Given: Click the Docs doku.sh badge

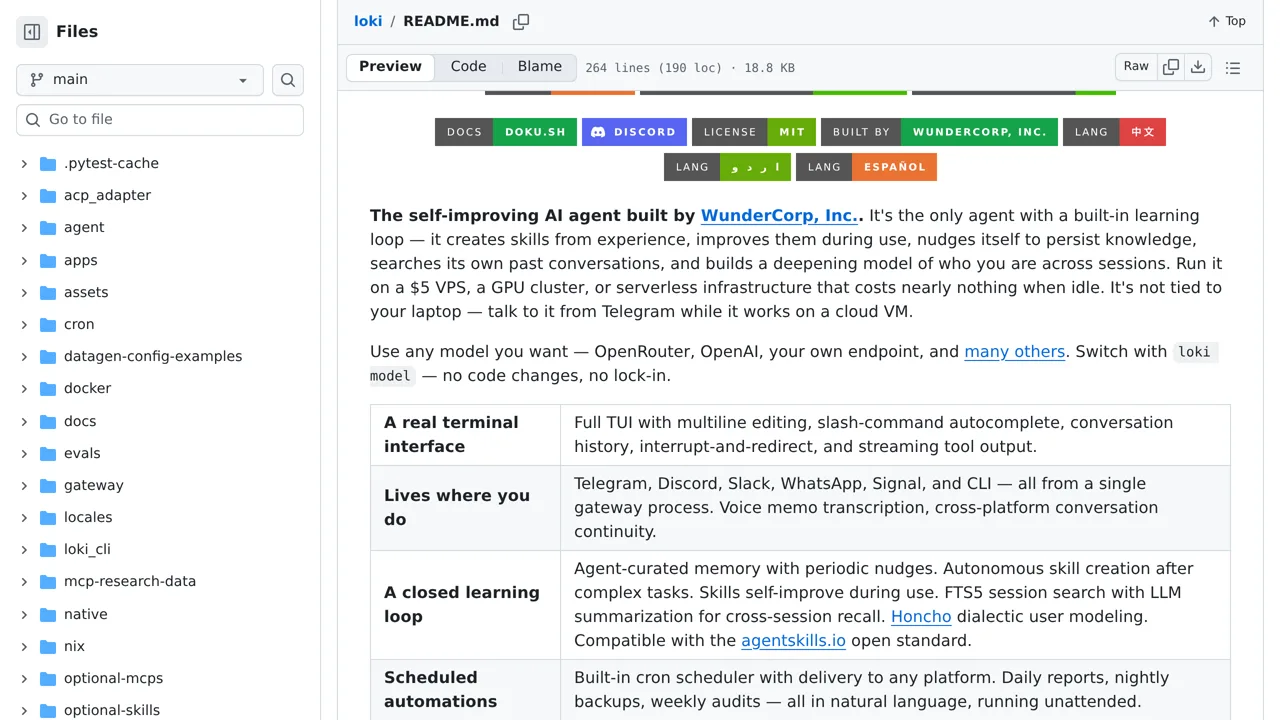Looking at the screenshot, I should pos(506,132).
